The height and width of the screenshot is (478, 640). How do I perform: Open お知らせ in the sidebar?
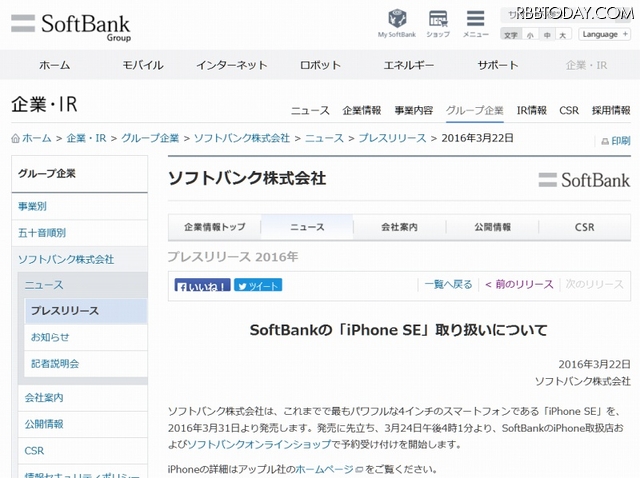86,337
